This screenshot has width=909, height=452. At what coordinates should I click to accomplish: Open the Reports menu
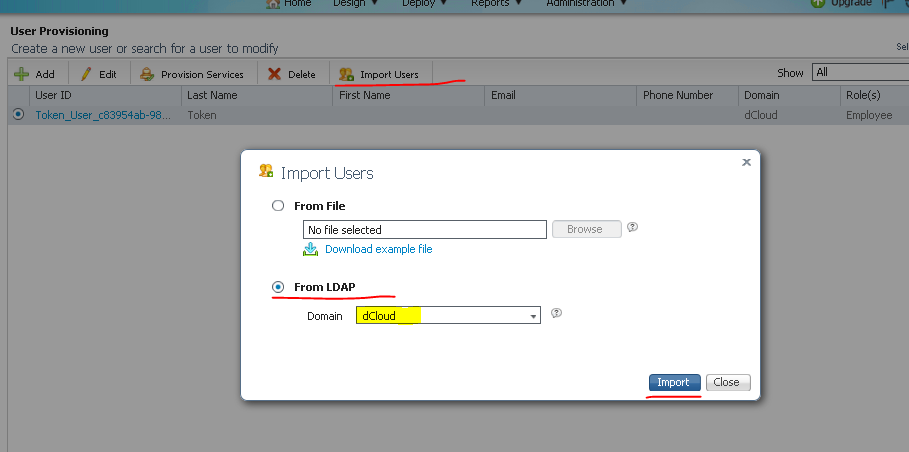(496, 3)
